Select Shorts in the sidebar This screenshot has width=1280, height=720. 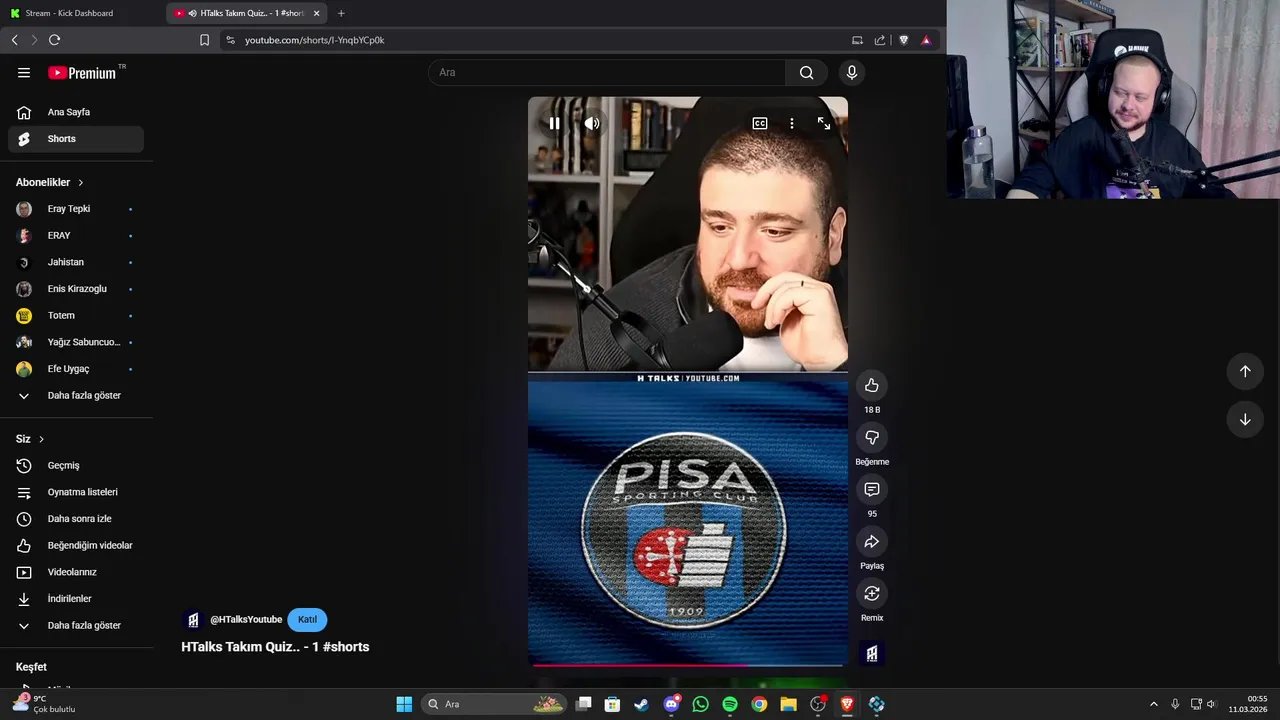(x=76, y=139)
